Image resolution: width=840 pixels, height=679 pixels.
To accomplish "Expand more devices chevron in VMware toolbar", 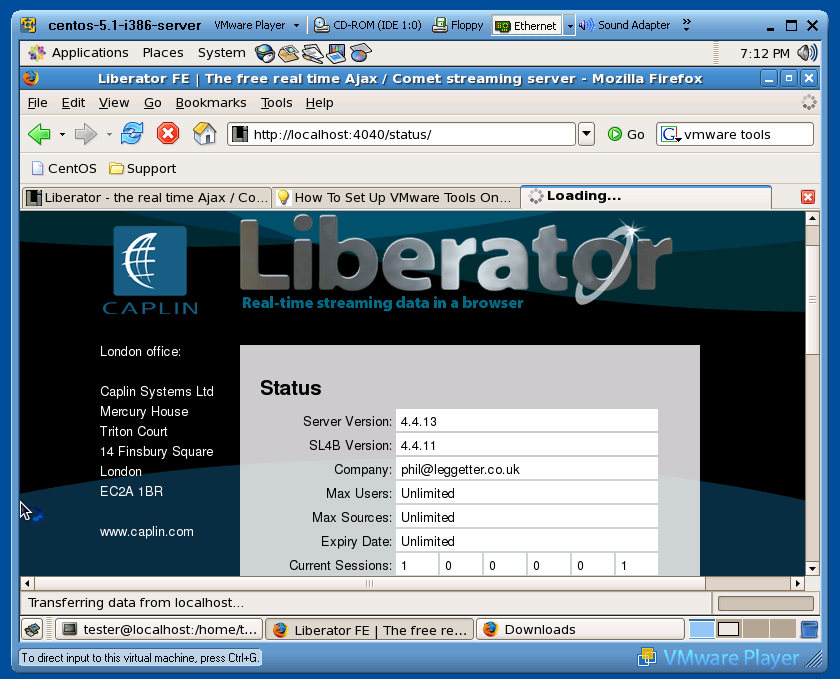I will pyautogui.click(x=687, y=25).
